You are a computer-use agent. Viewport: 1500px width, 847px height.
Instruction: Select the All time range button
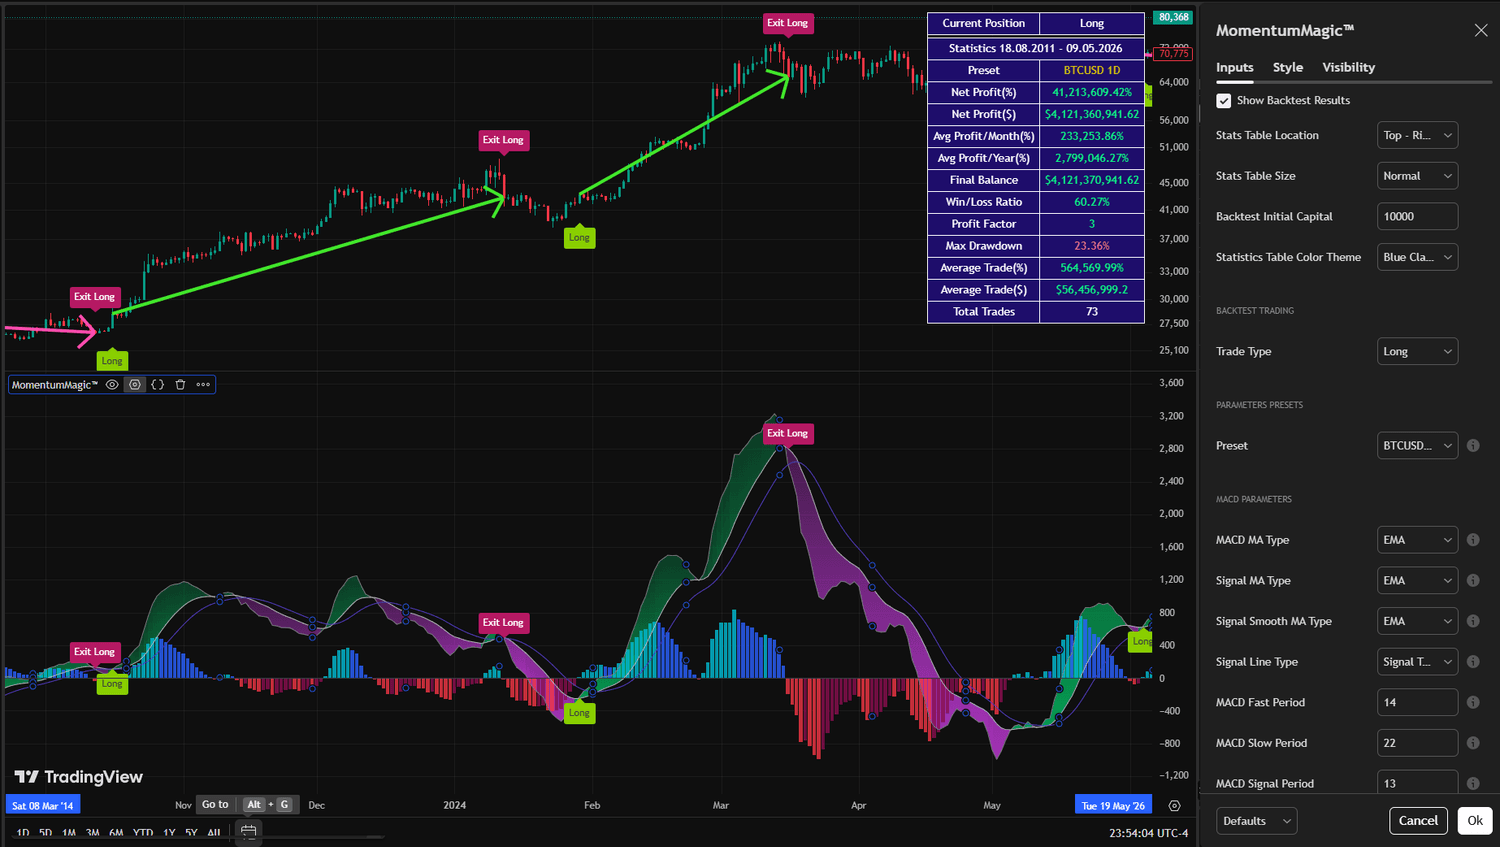coord(214,833)
